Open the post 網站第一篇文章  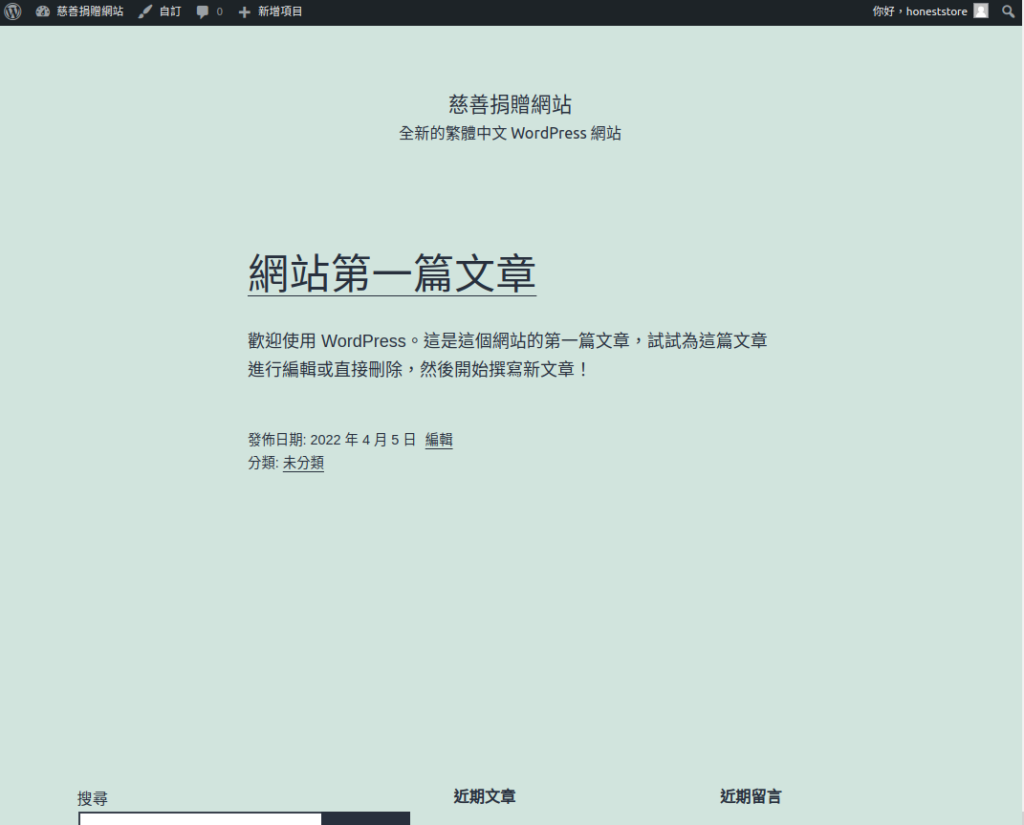click(x=391, y=273)
